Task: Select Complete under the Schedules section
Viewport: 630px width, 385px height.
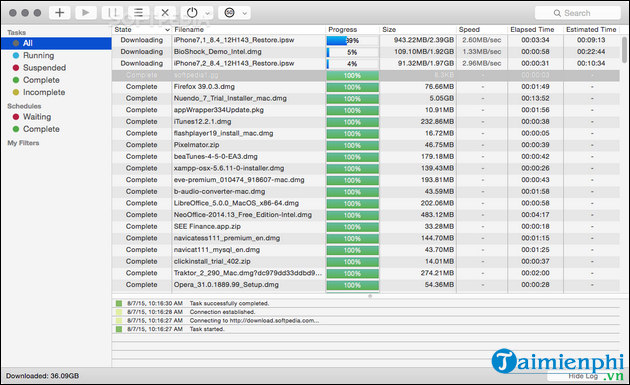Action: (x=41, y=129)
